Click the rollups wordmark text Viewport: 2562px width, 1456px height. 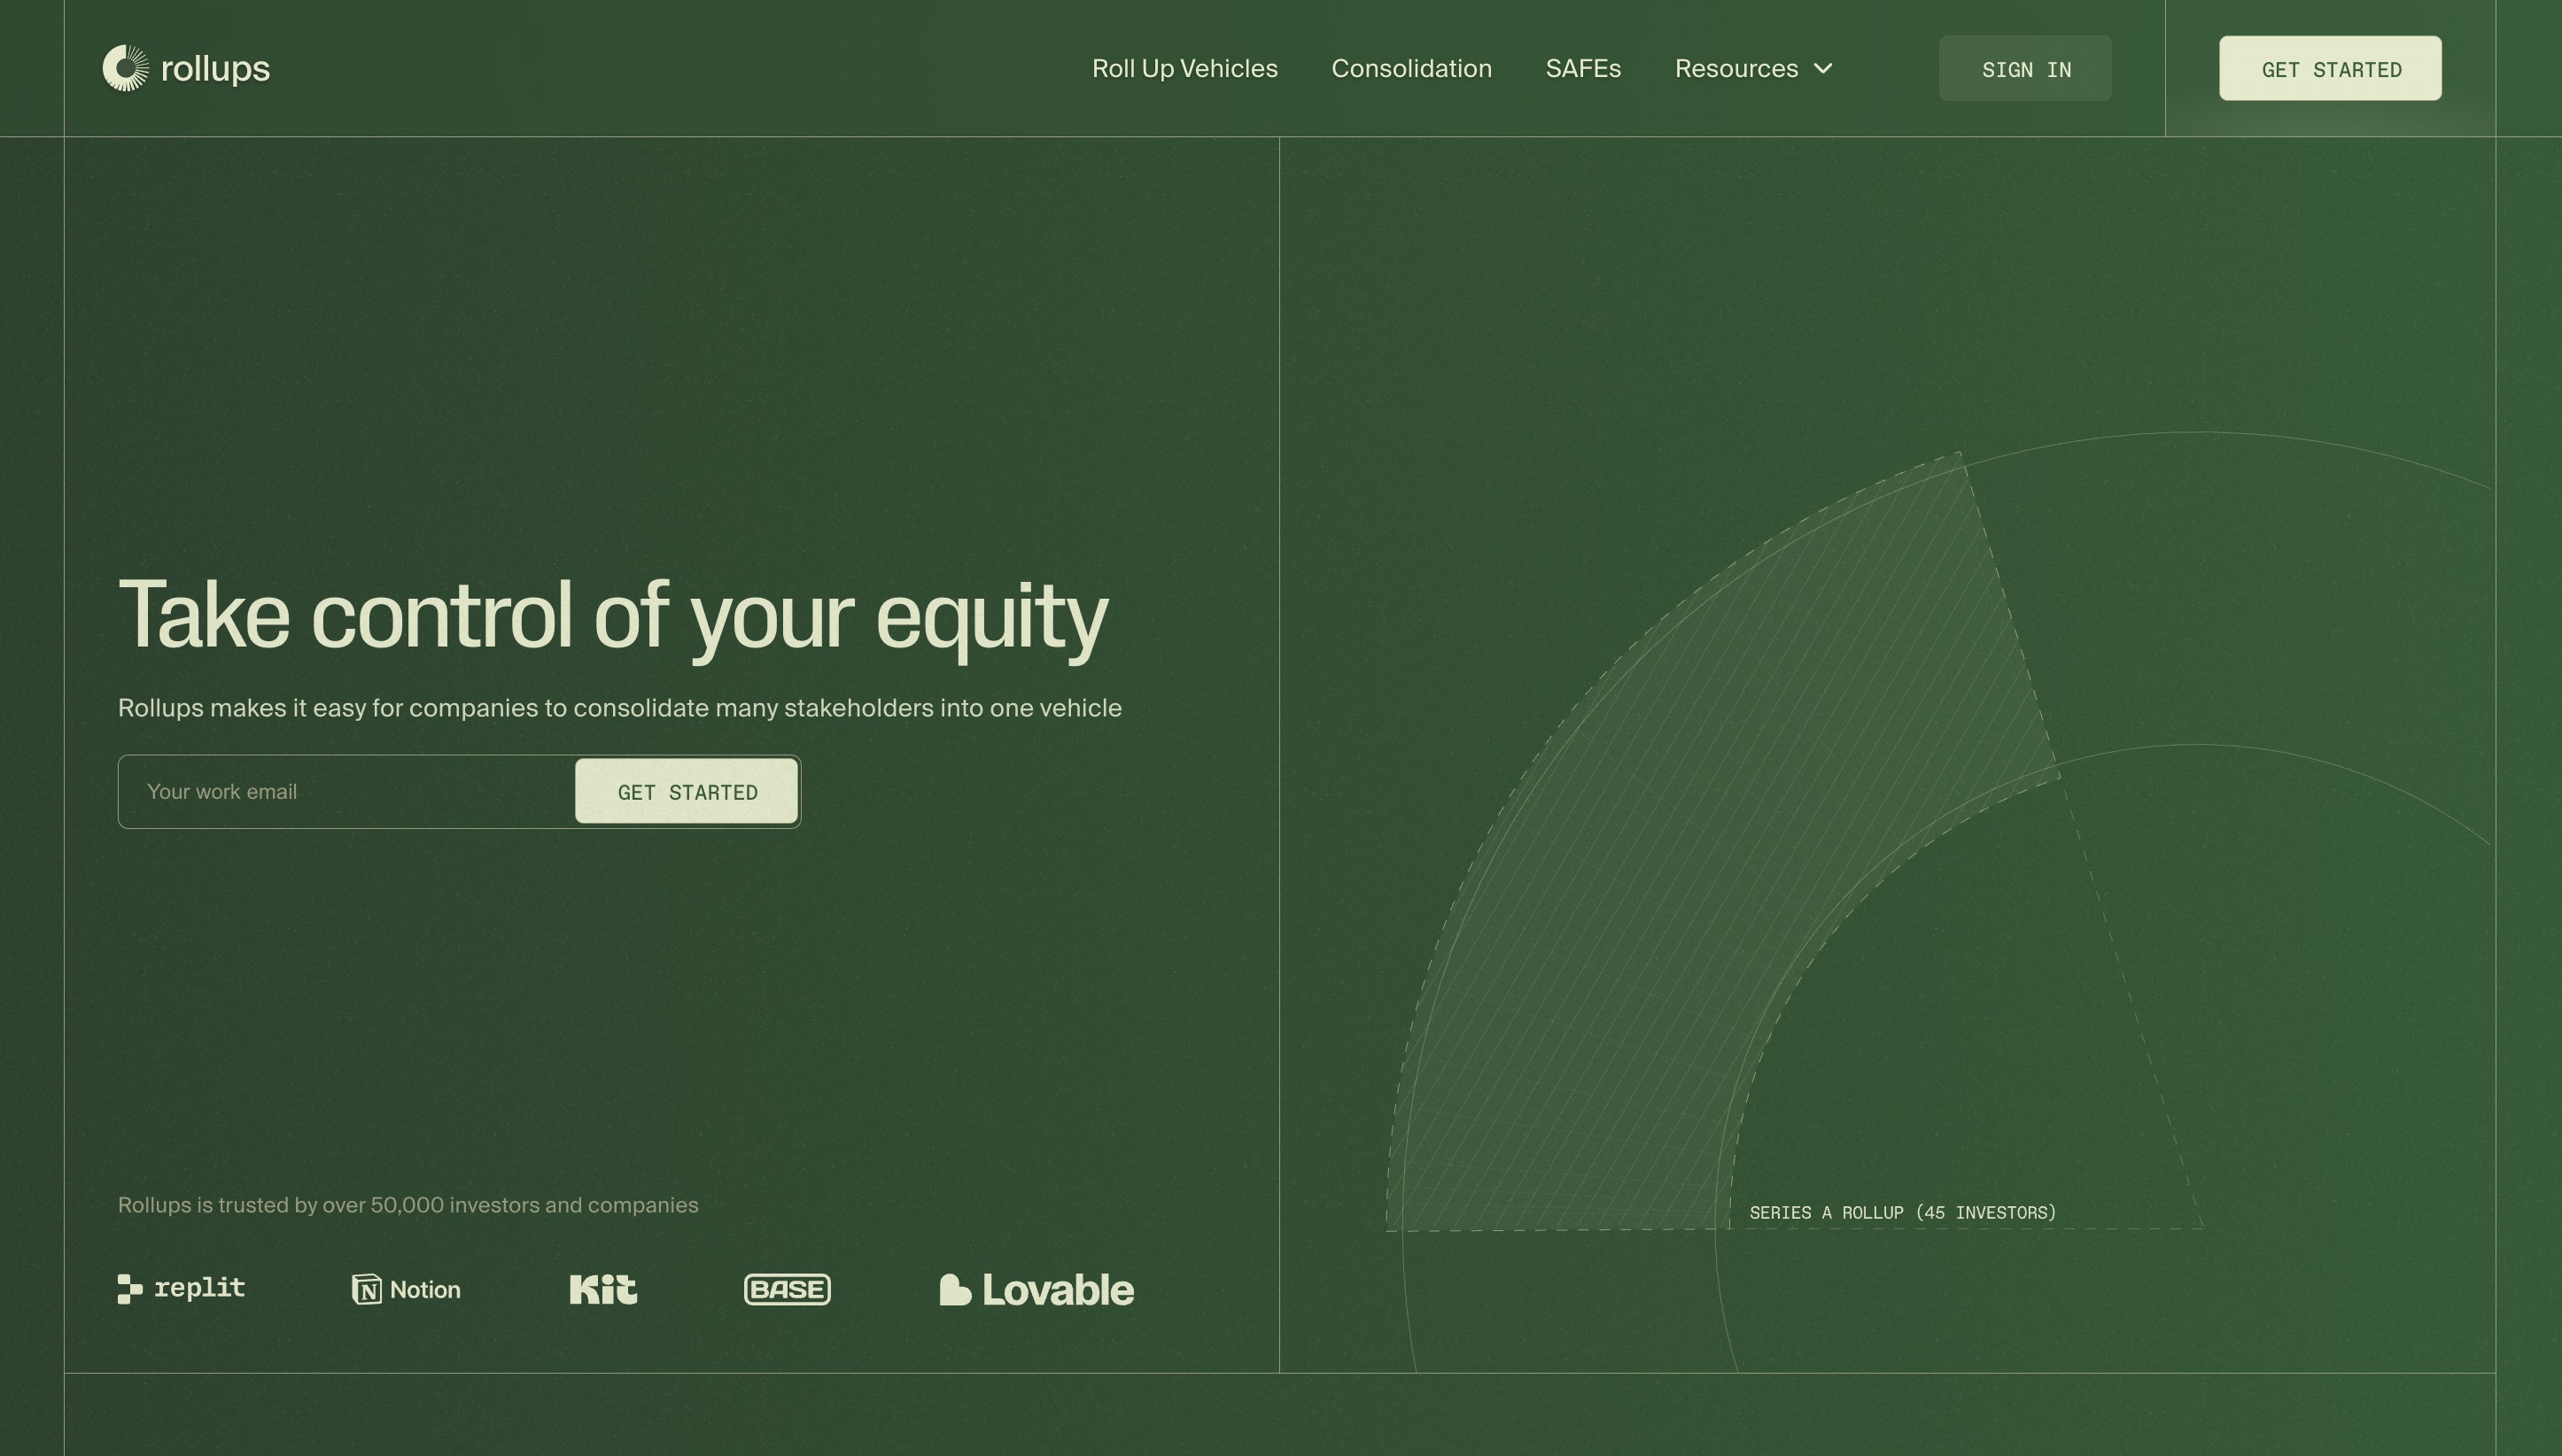point(215,69)
